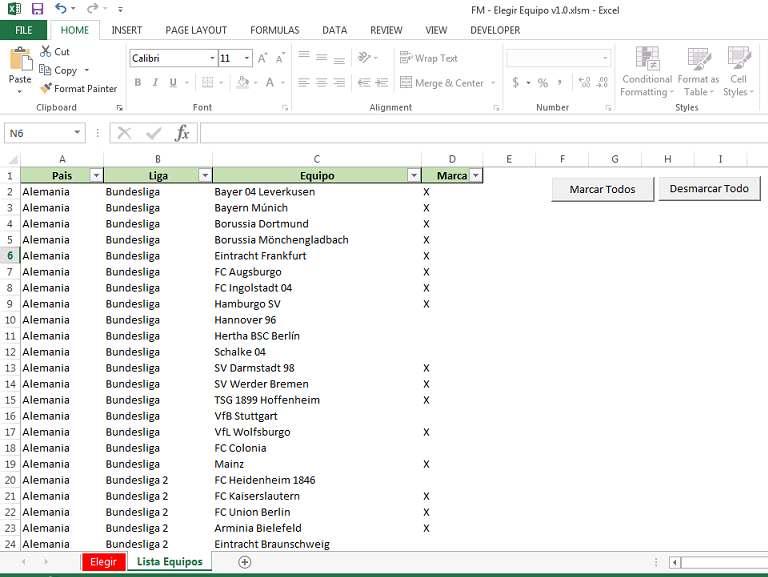Screen dimensions: 768x577
Task: Switch to the FORMULAS tab
Action: pyautogui.click(x=275, y=30)
